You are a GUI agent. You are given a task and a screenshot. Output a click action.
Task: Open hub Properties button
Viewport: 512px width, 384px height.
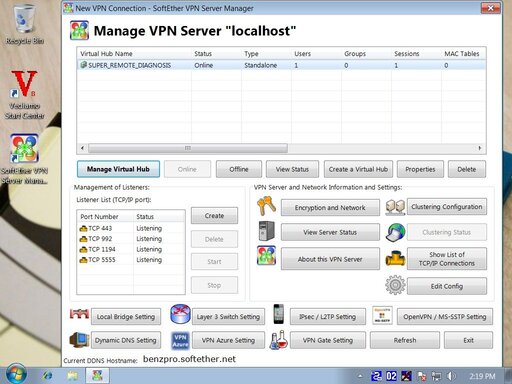(420, 169)
